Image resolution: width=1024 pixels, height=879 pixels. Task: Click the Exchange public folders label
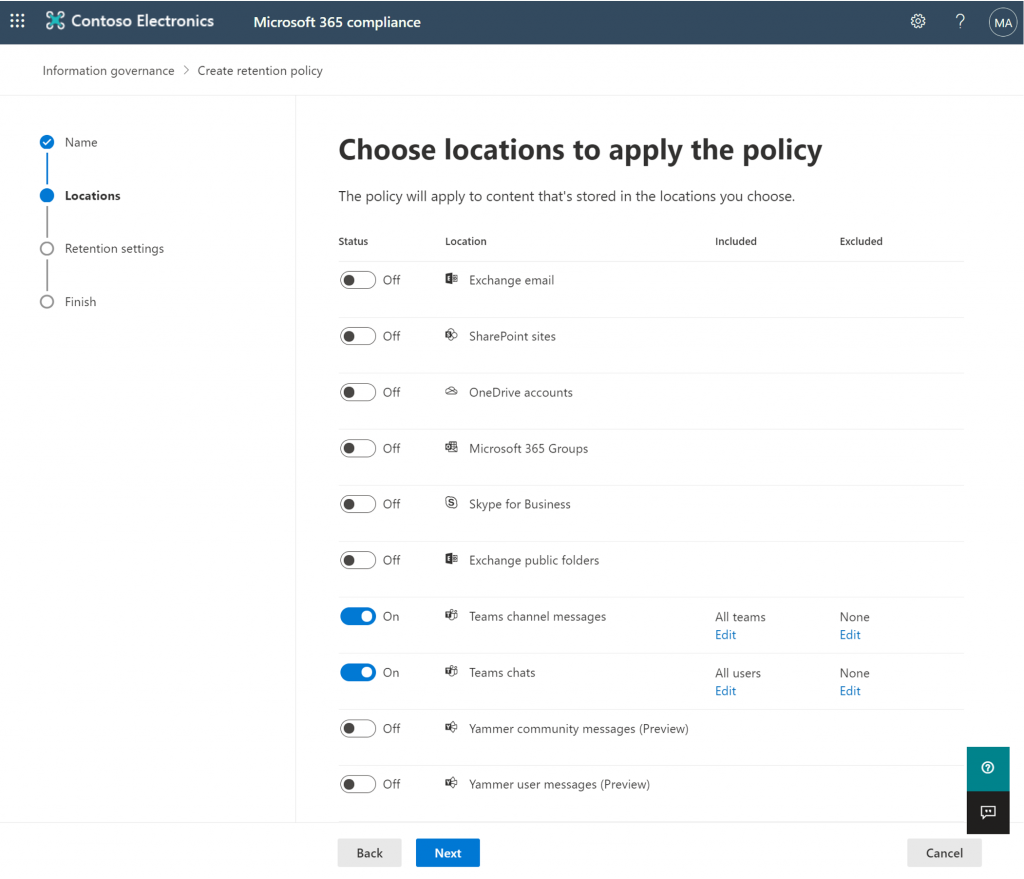(534, 560)
